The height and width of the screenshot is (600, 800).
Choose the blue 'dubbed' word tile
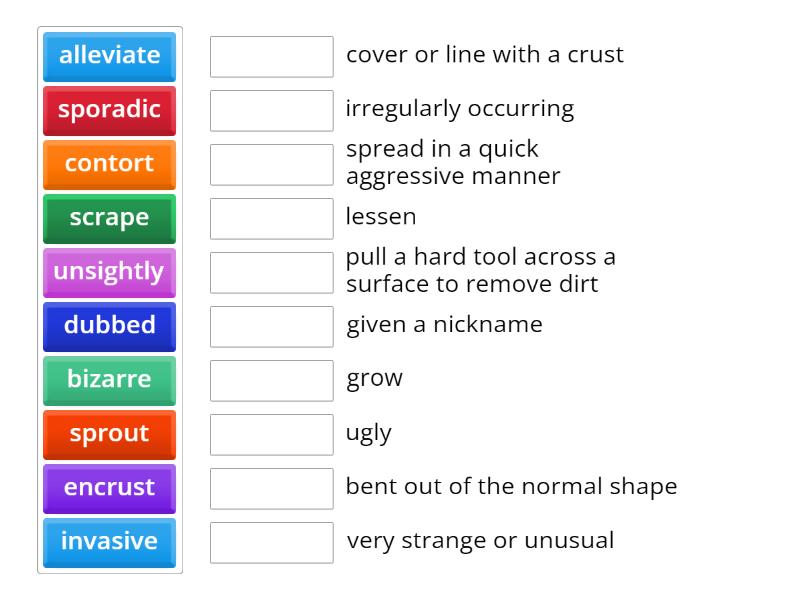109,326
